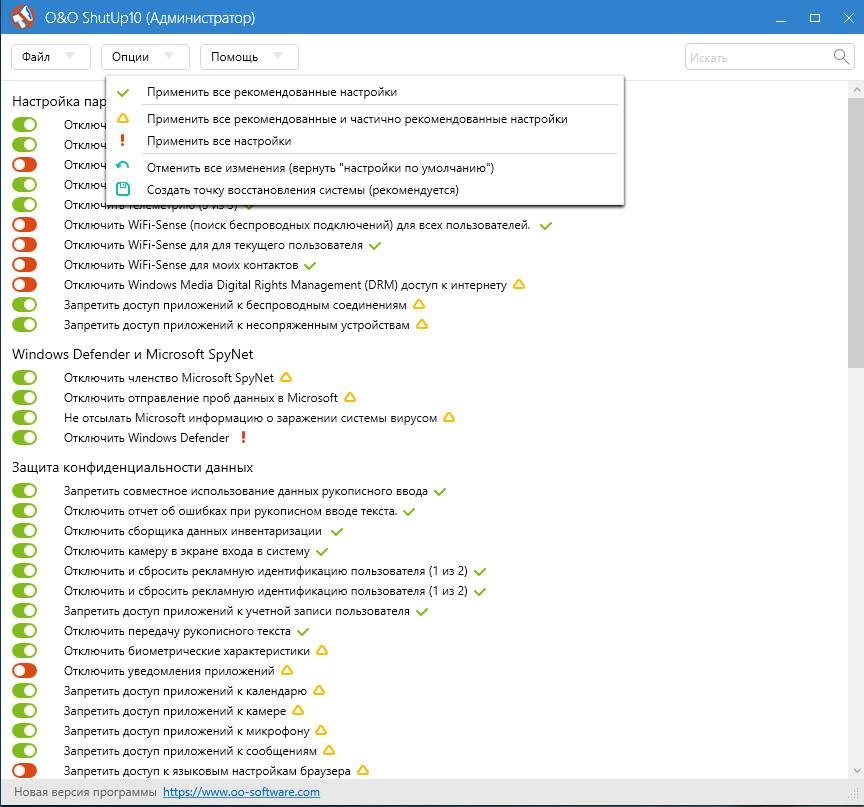Click yellow triangle beside 'Отключить уведомления приложений'

click(x=287, y=670)
